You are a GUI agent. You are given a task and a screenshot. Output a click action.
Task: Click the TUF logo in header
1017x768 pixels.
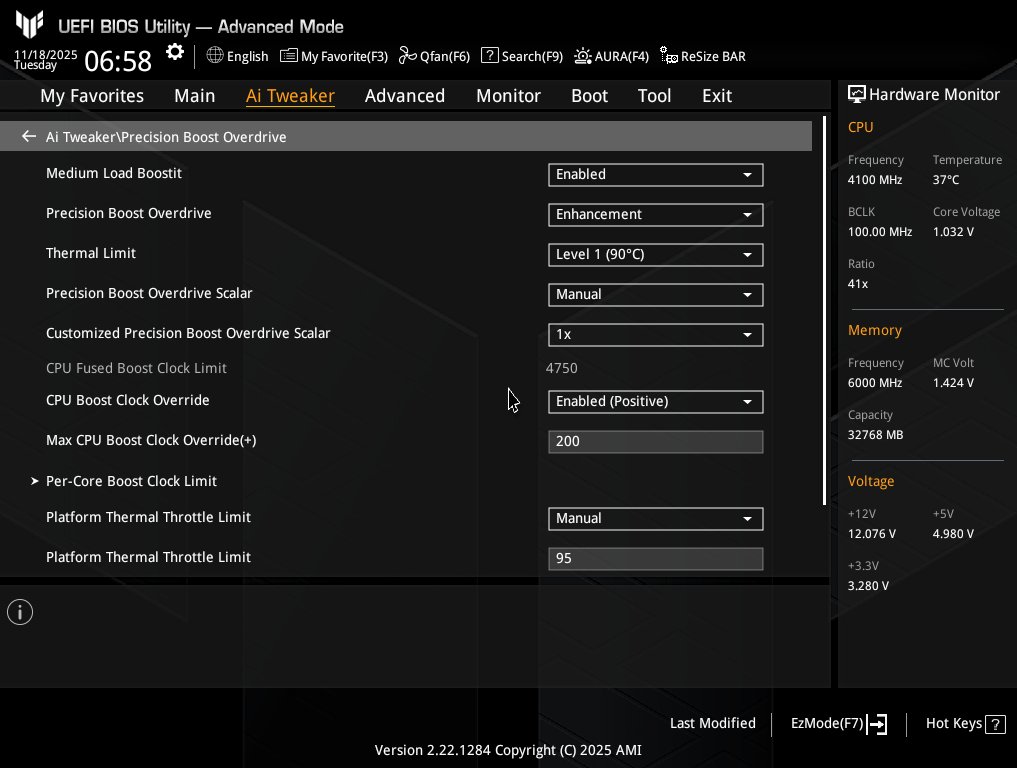point(30,25)
